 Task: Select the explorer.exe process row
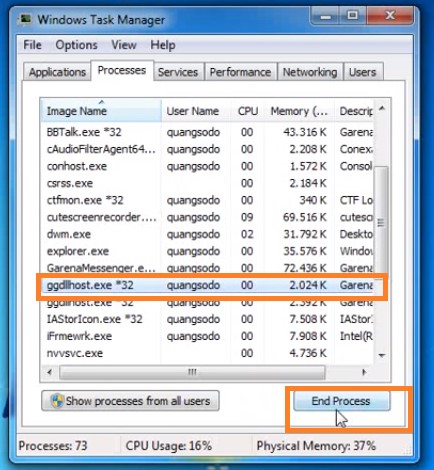pos(207,251)
